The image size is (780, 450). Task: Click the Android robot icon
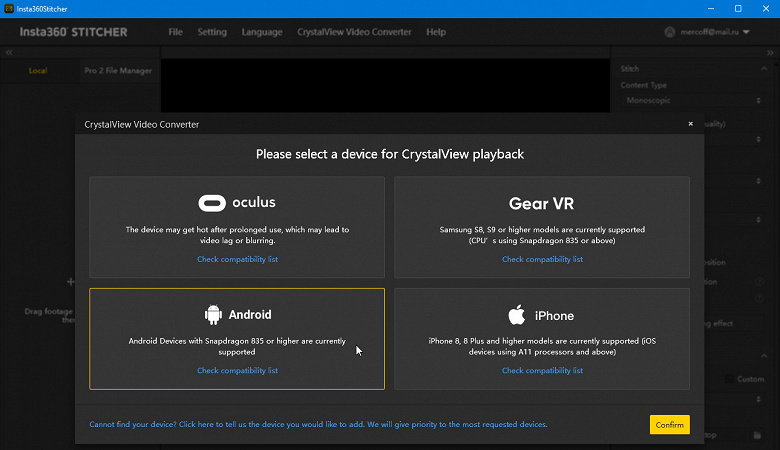click(213, 315)
